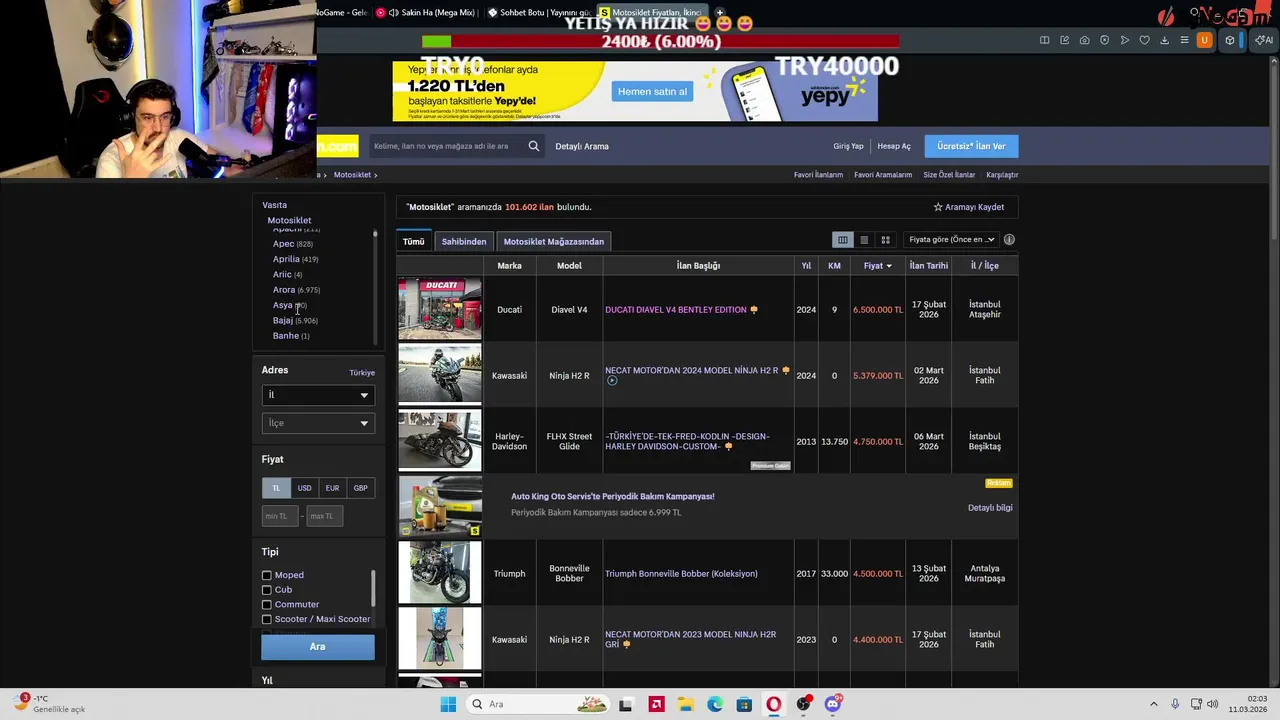The image size is (1280, 720).
Task: Click the star icon in Aramayı Kaydet
Action: [x=938, y=207]
